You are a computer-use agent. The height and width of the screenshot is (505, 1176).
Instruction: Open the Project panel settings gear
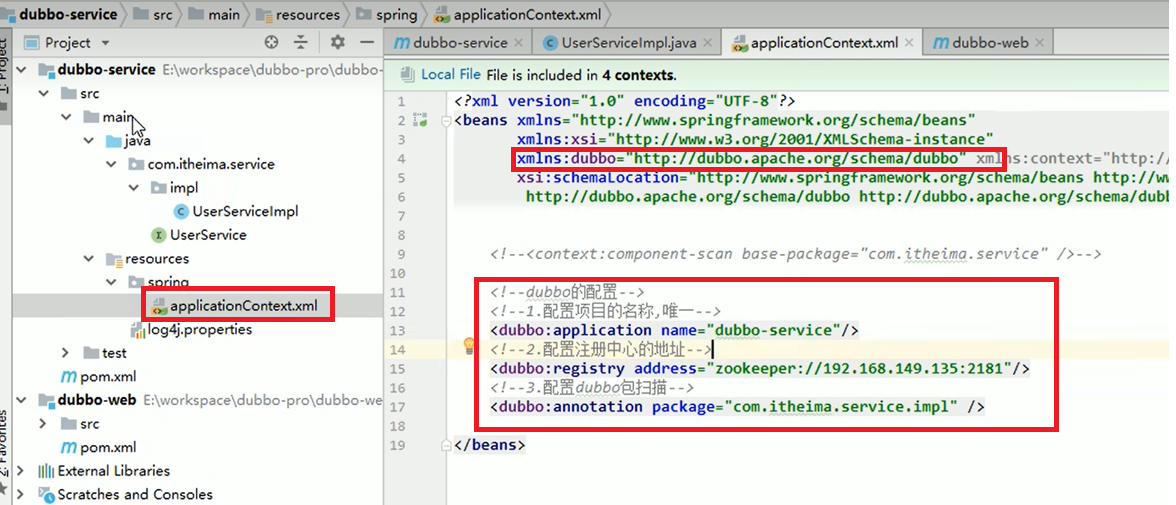click(x=338, y=43)
